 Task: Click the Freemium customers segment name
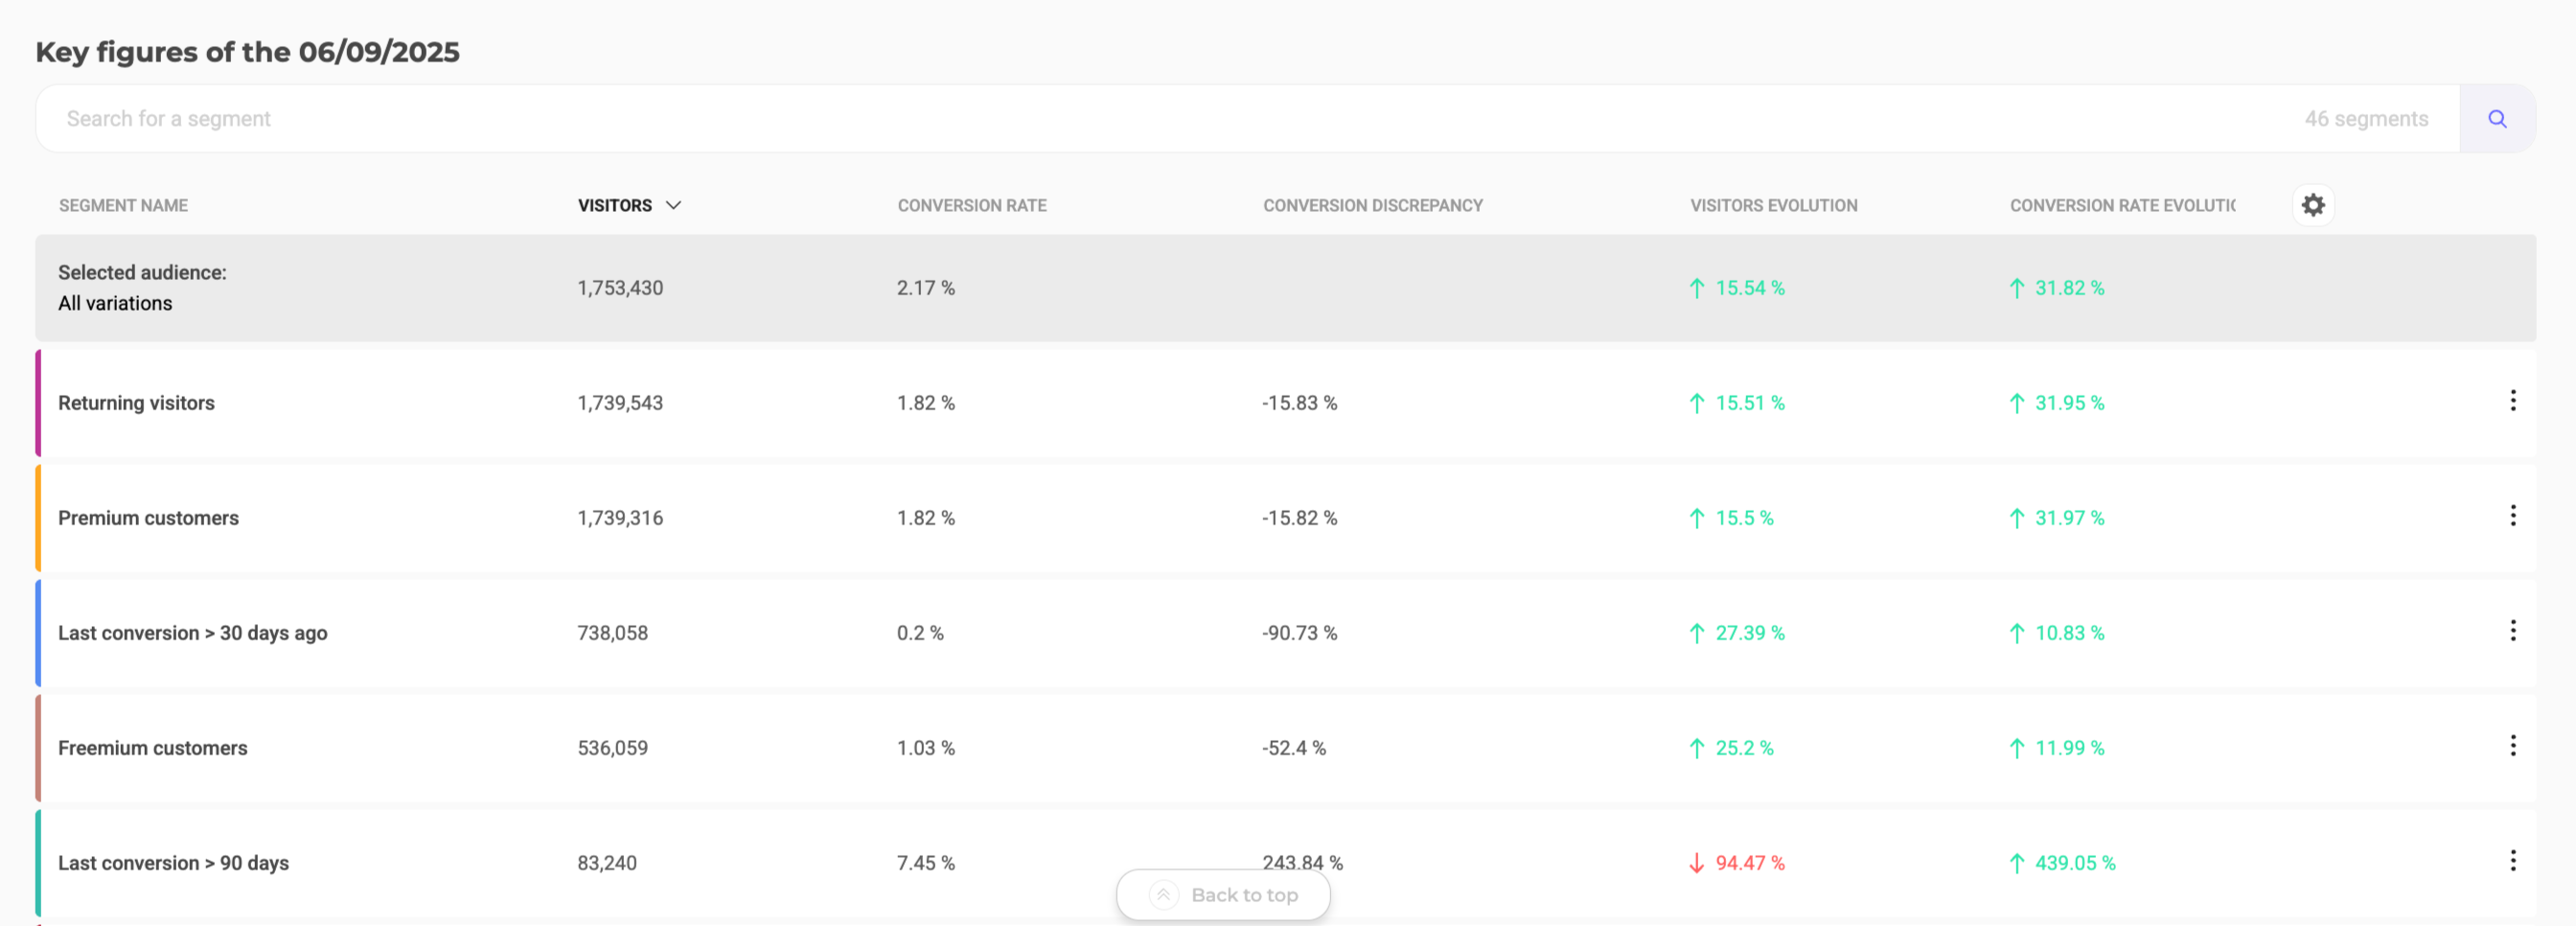152,748
